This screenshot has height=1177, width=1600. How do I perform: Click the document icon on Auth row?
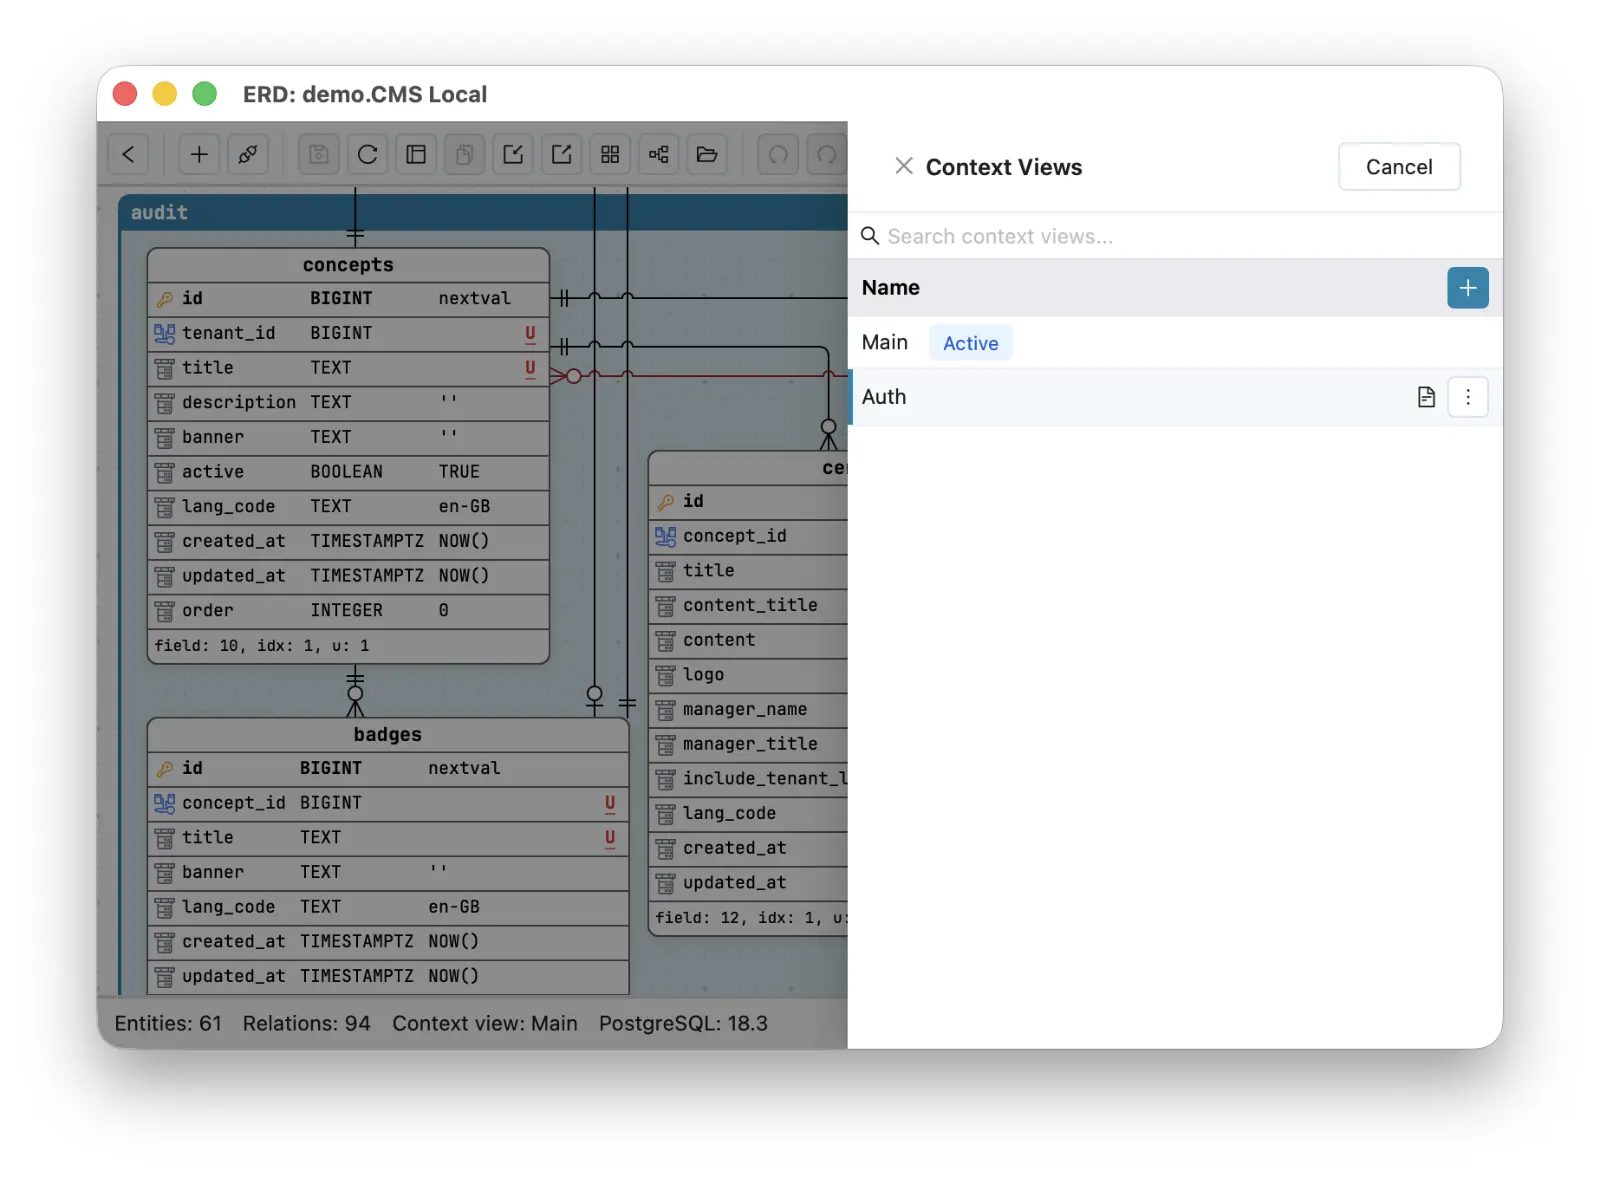coord(1426,397)
